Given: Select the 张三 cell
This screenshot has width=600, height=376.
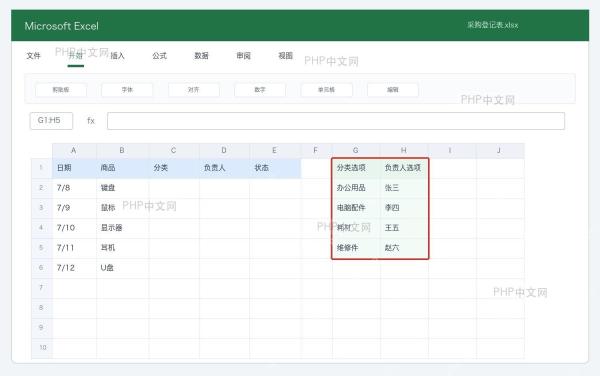Looking at the screenshot, I should tap(404, 188).
